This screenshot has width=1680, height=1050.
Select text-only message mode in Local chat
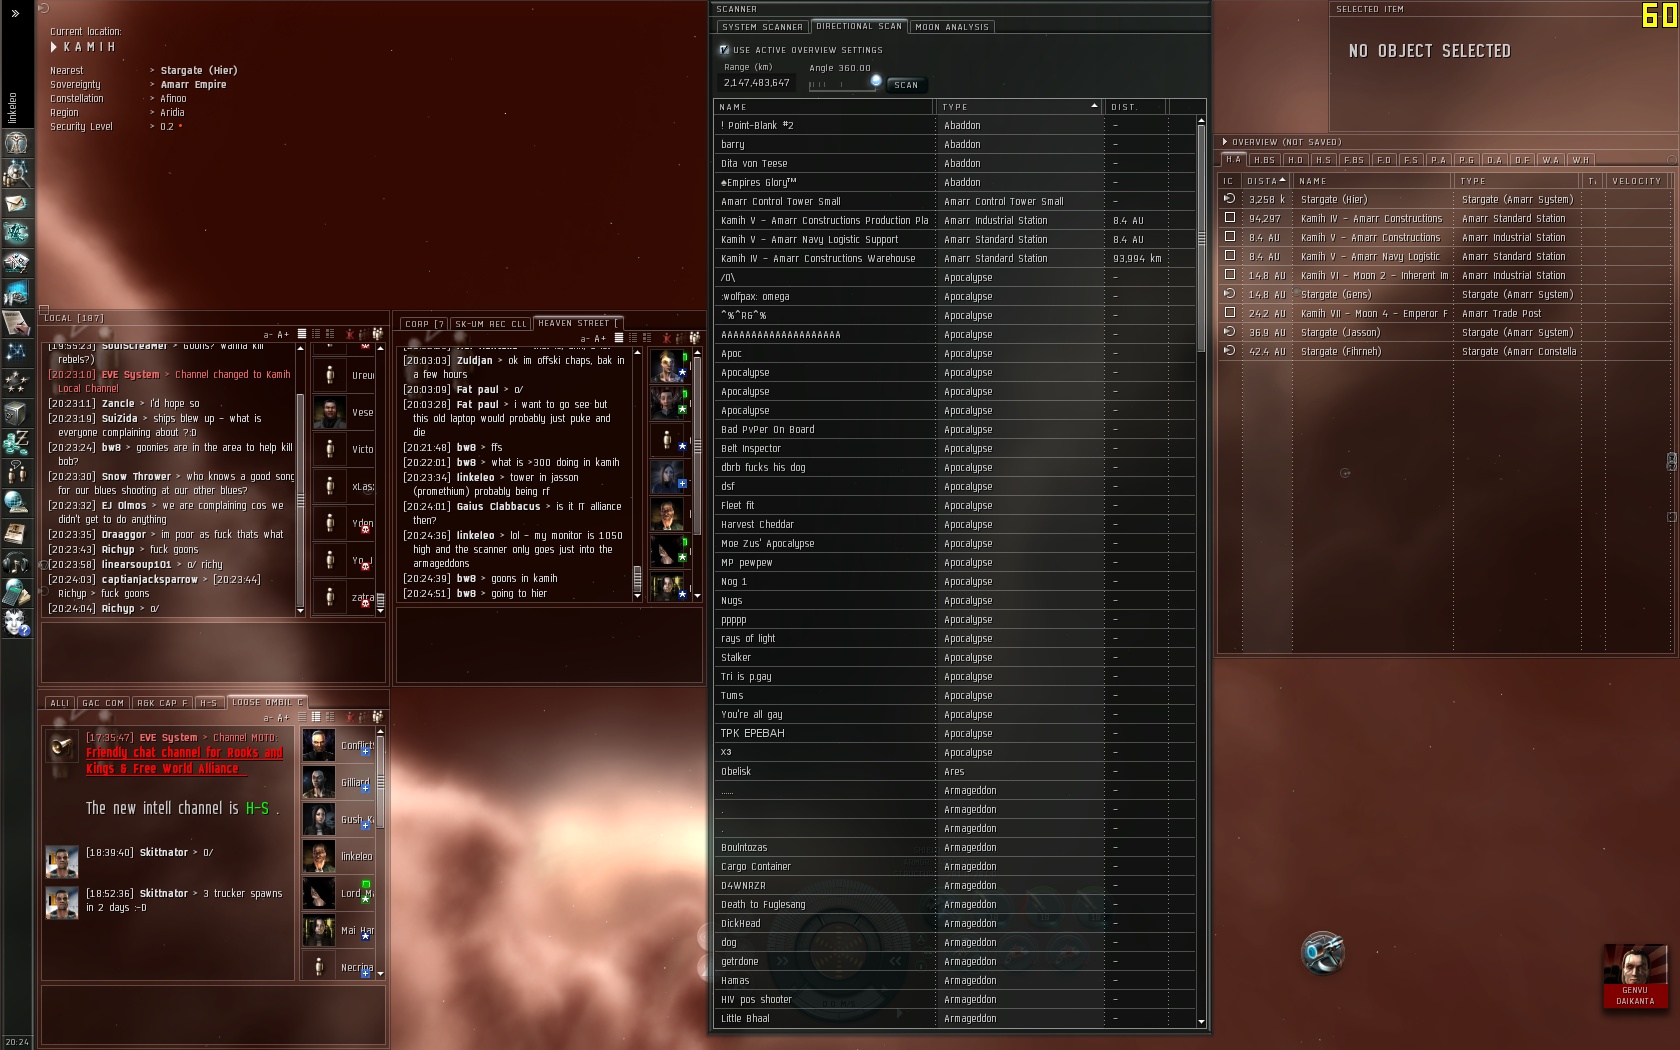click(301, 334)
